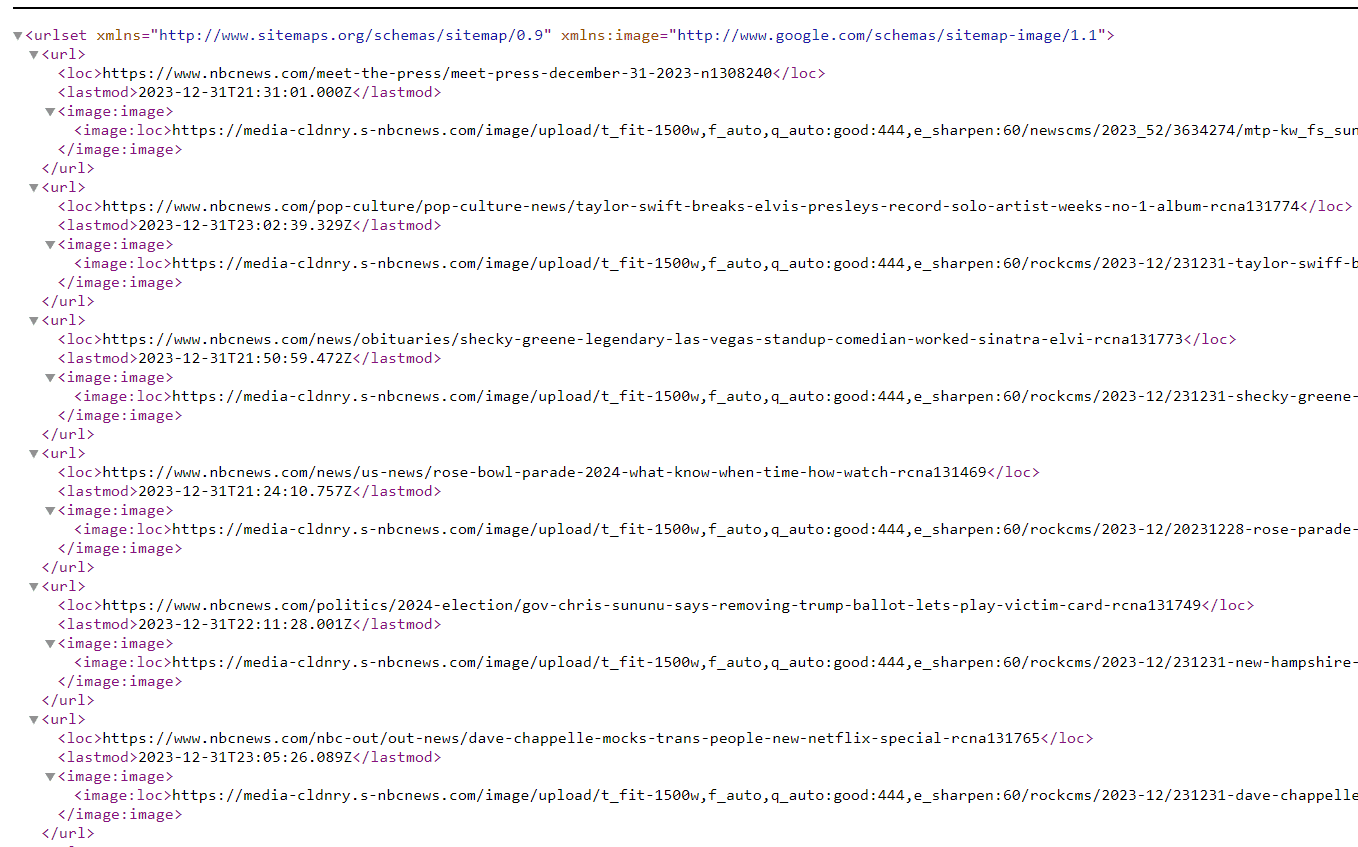Collapse image:image node under Dave Chappelle entry

tap(49, 777)
